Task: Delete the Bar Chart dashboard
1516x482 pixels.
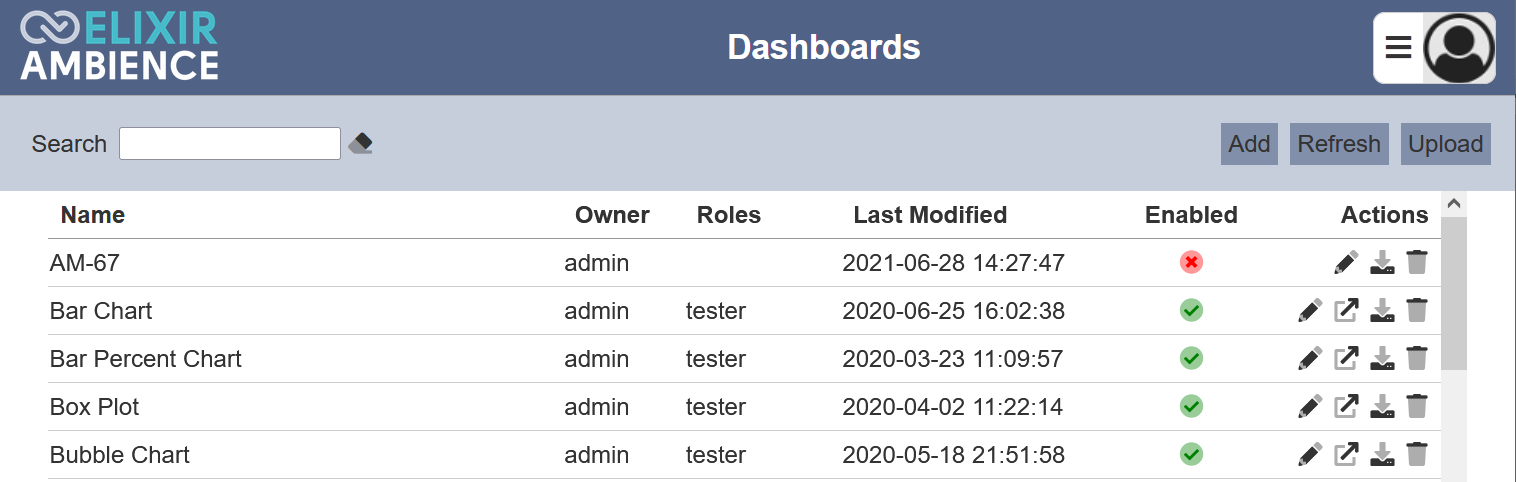Action: [1416, 311]
